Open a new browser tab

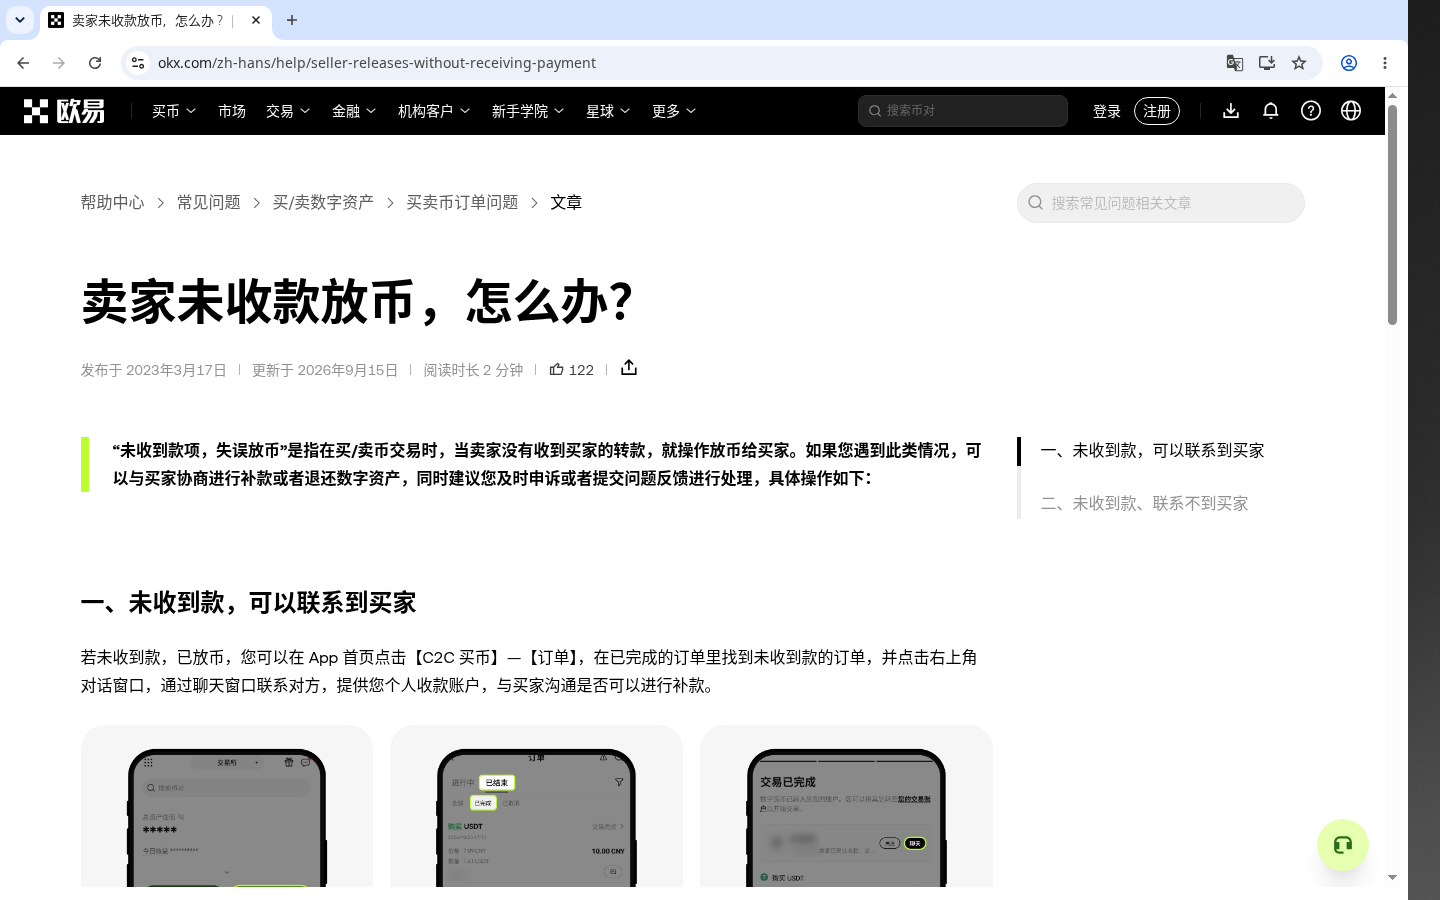292,20
